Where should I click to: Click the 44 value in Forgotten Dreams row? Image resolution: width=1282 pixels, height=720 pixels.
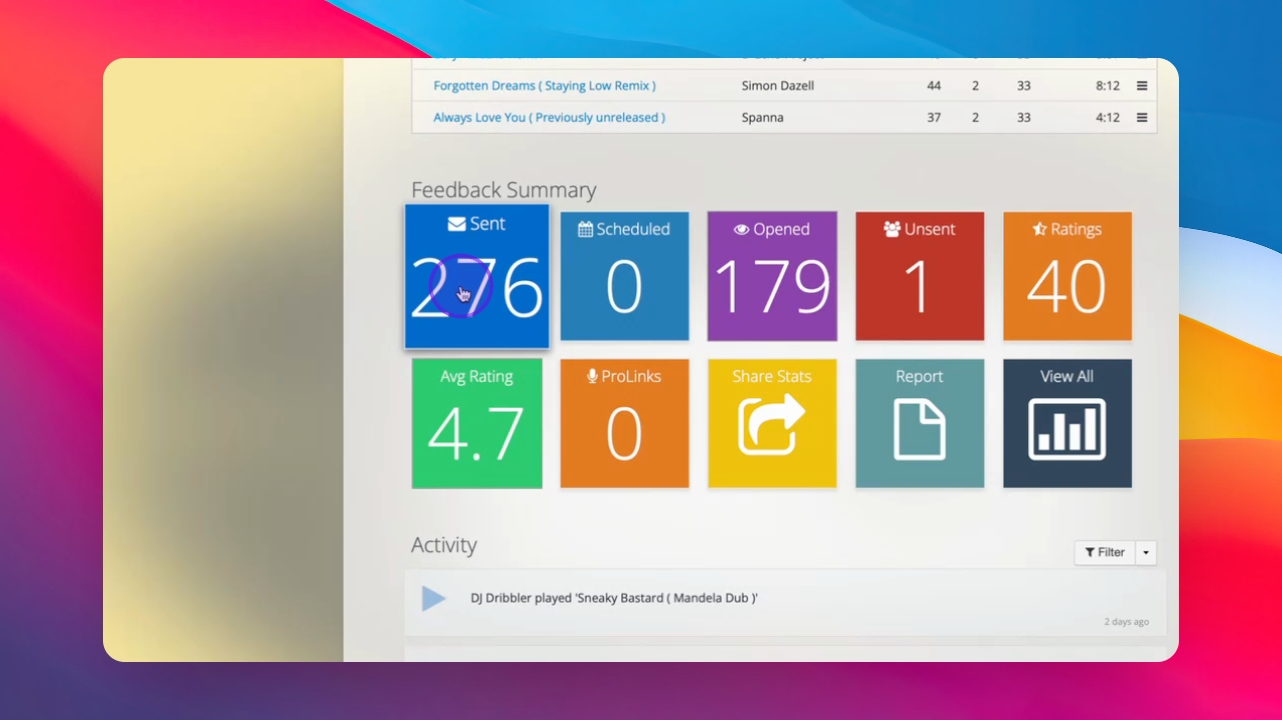(x=934, y=86)
